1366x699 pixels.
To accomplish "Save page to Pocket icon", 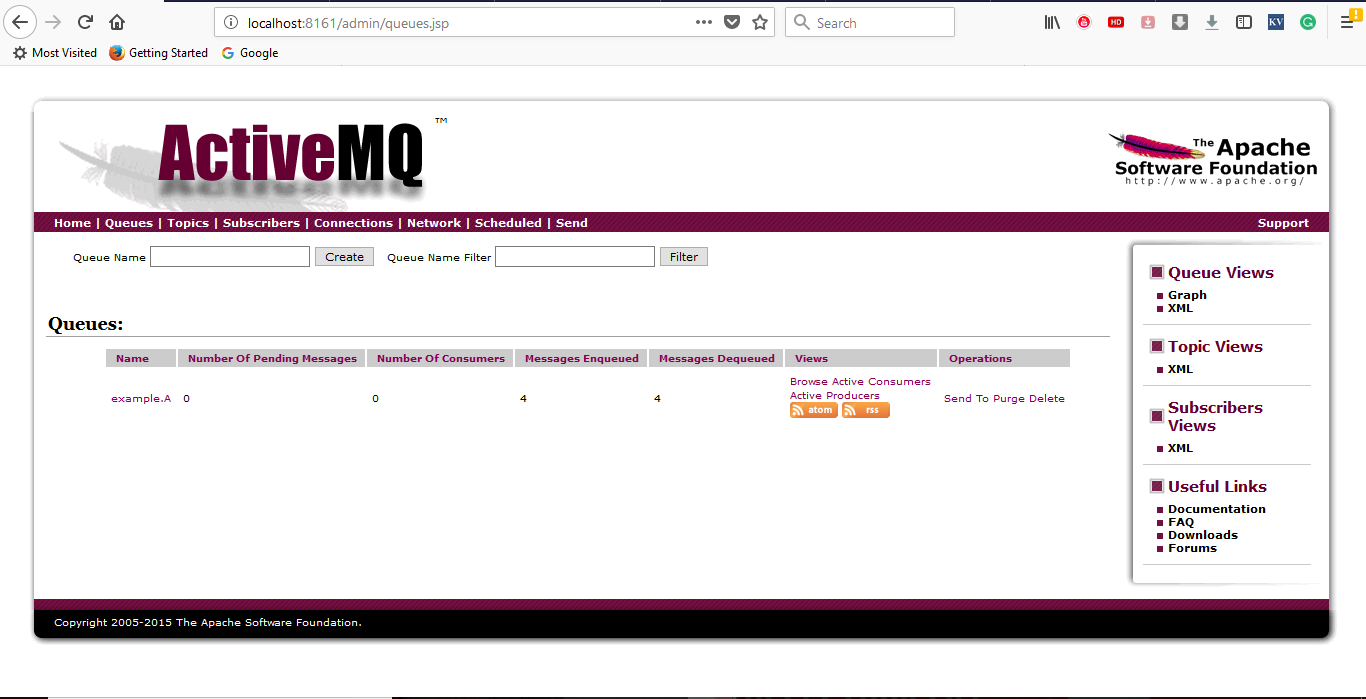I will [732, 22].
